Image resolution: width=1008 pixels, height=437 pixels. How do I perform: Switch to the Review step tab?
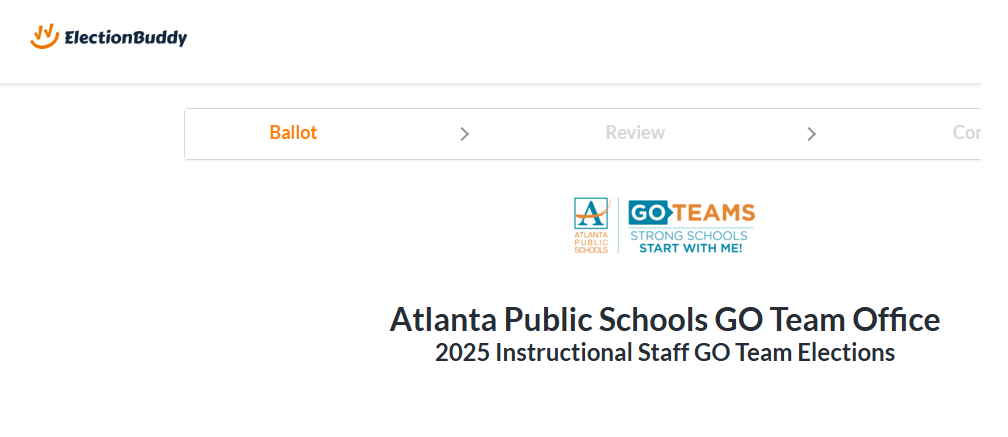pos(635,132)
